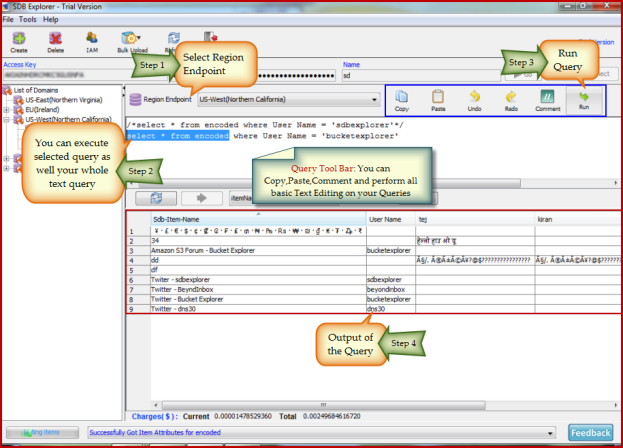The width and height of the screenshot is (623, 448).
Task: Click the 'beyondinbox' User Name cell
Action: coord(391,290)
